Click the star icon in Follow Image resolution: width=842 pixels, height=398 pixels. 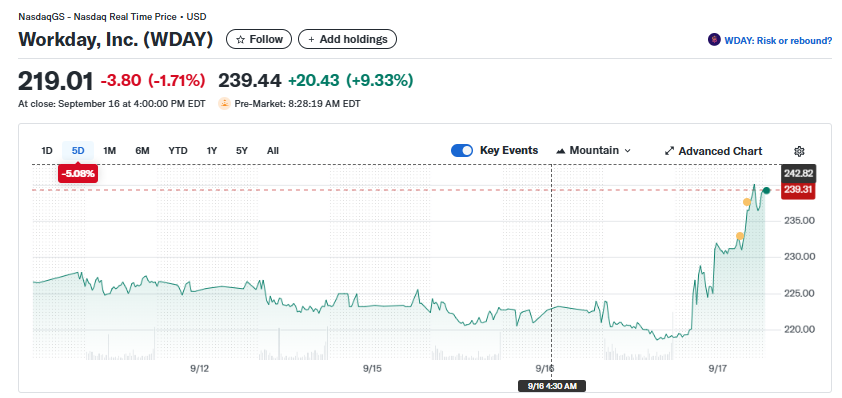pyautogui.click(x=241, y=39)
